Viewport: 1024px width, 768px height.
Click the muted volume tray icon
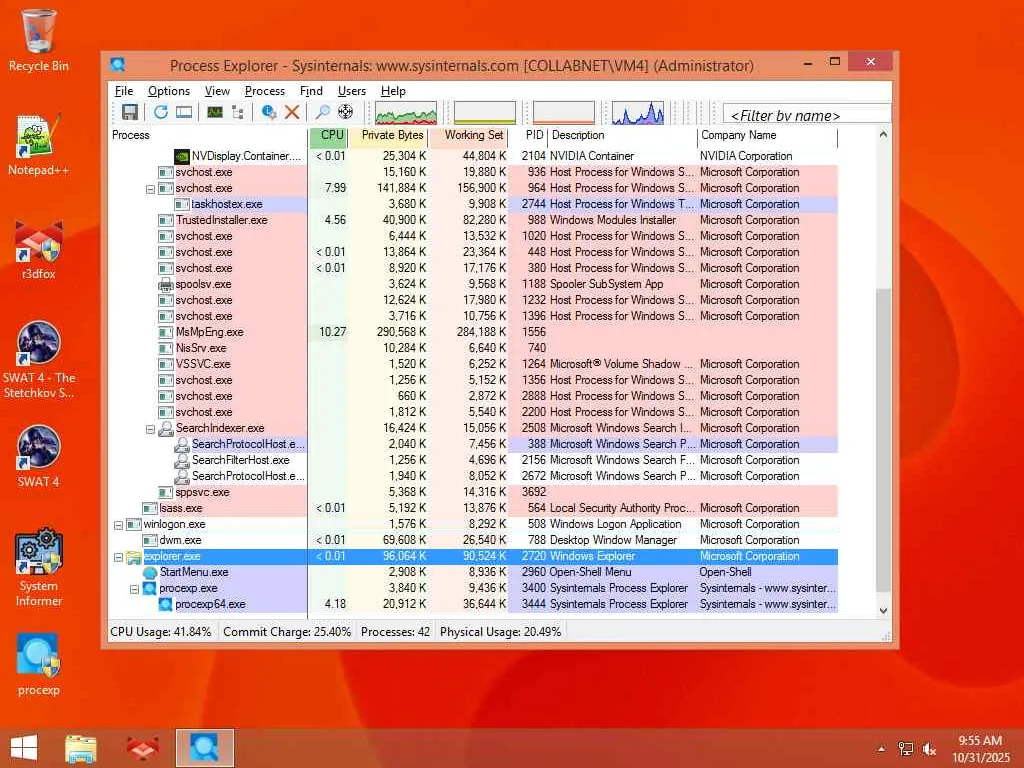(x=929, y=748)
